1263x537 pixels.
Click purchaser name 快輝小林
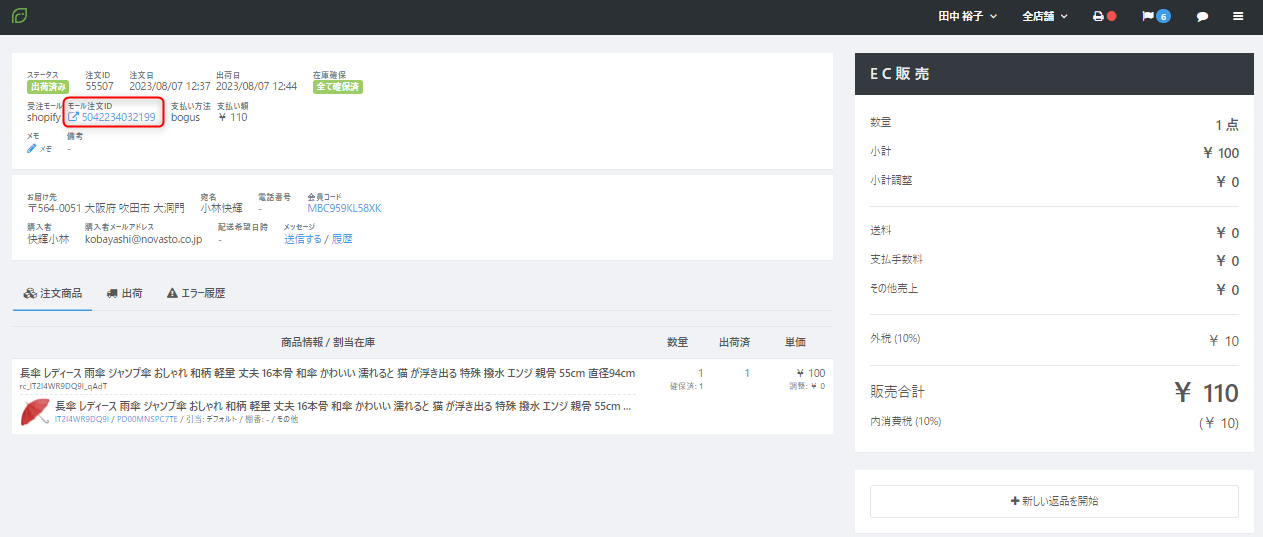[x=48, y=239]
